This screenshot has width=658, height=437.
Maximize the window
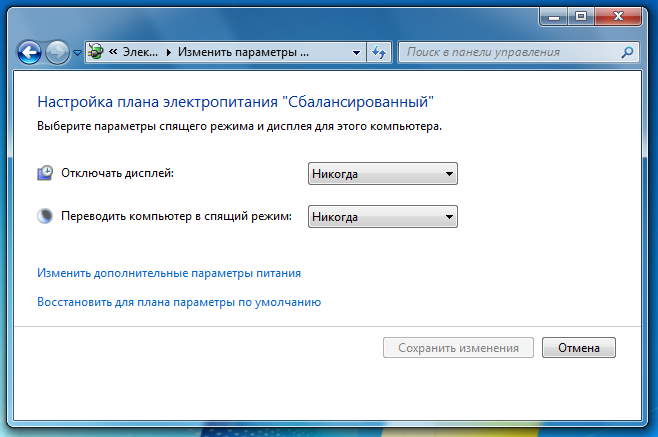pos(581,17)
